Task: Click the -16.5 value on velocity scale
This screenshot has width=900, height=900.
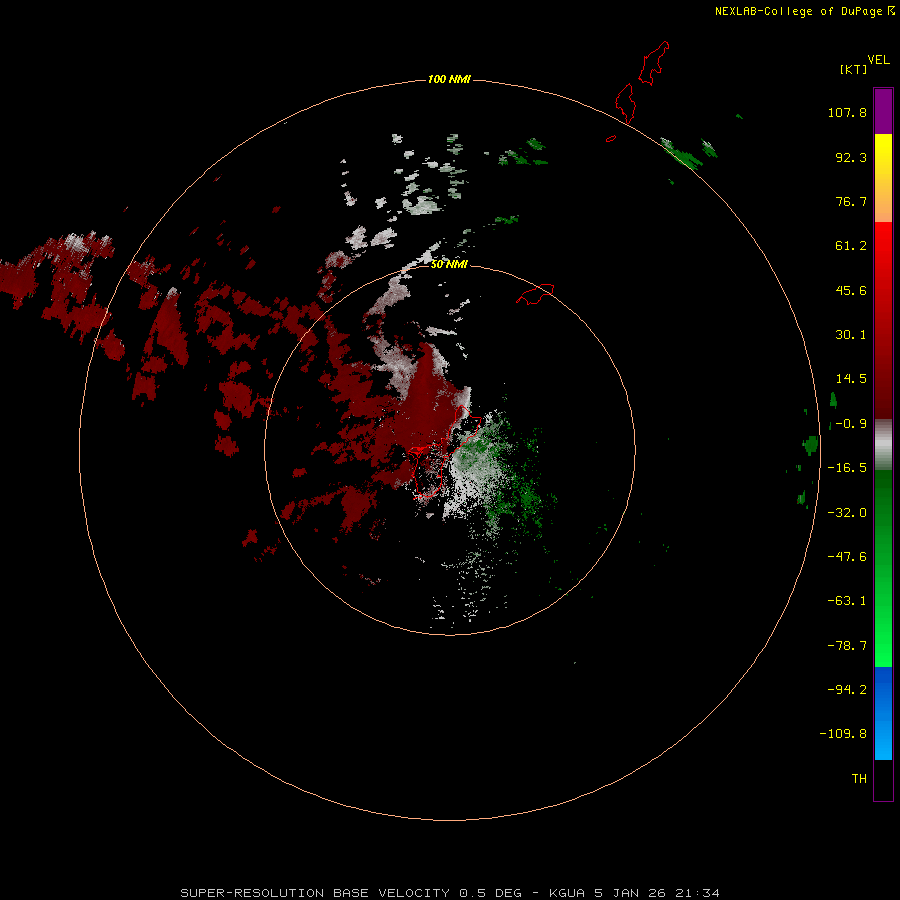Action: coord(847,468)
